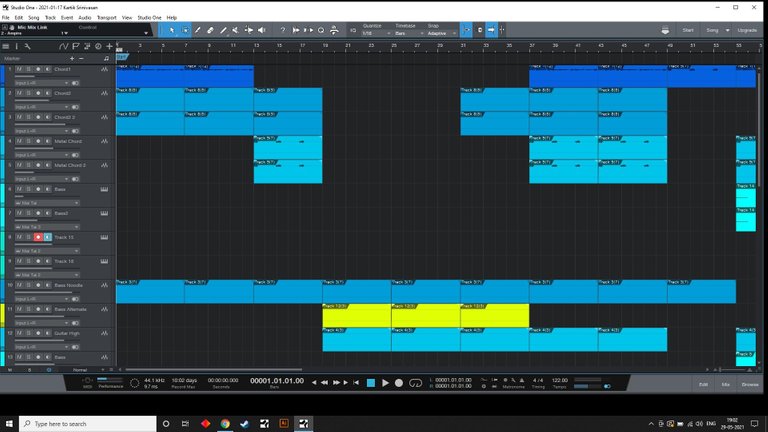This screenshot has height=432, width=768.
Task: Enable the Loop button in transport
Action: tap(413, 383)
